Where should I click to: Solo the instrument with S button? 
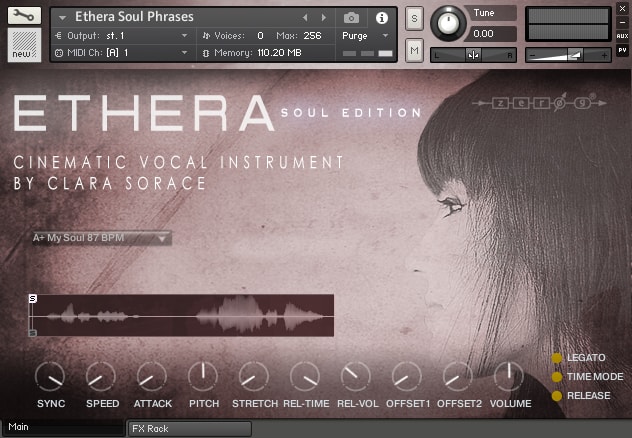(414, 18)
